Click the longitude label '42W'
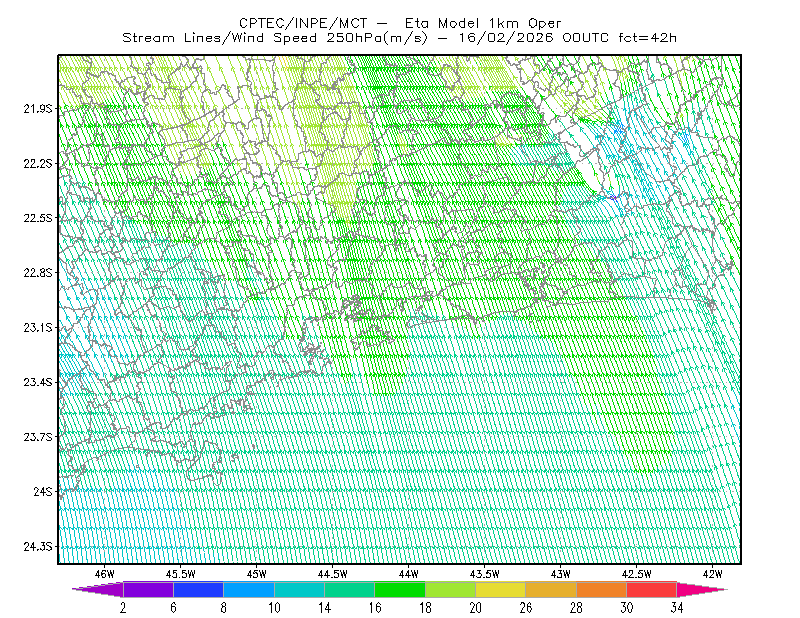Viewport: 800px width, 618px height. click(713, 574)
